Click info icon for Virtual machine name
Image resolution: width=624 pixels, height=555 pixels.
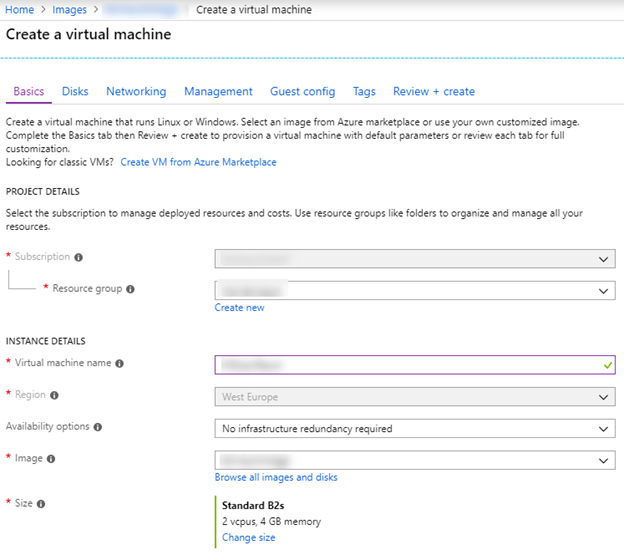[120, 364]
